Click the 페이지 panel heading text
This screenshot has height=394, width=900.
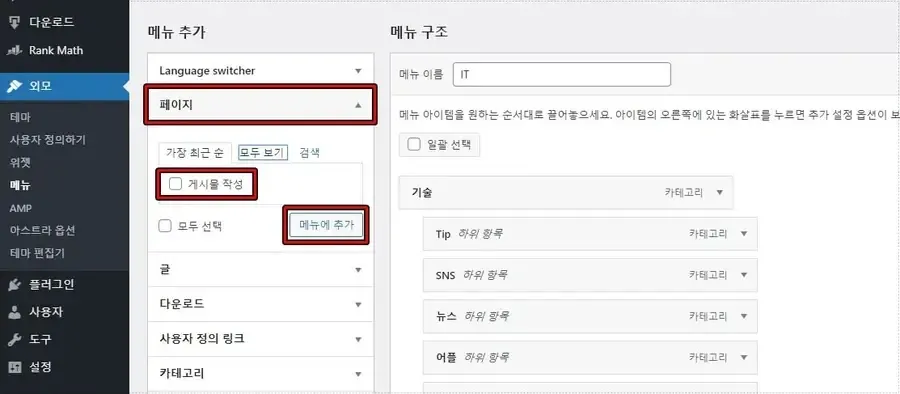176,105
